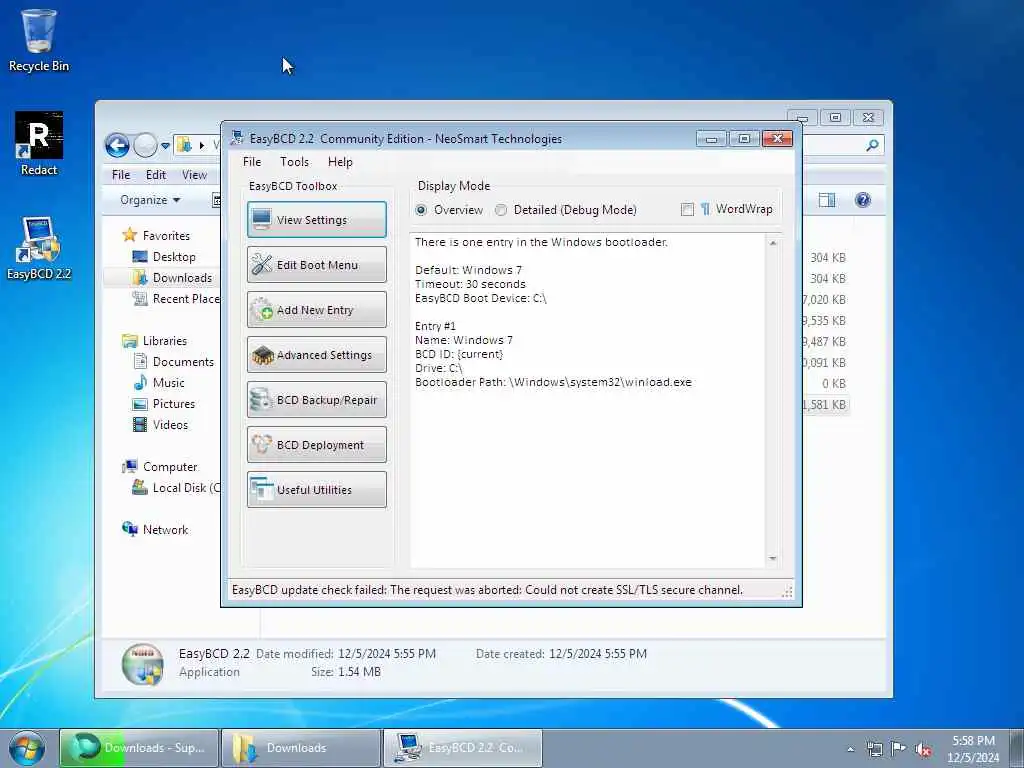This screenshot has height=768, width=1024.
Task: Click the muted volume tray icon
Action: 923,750
